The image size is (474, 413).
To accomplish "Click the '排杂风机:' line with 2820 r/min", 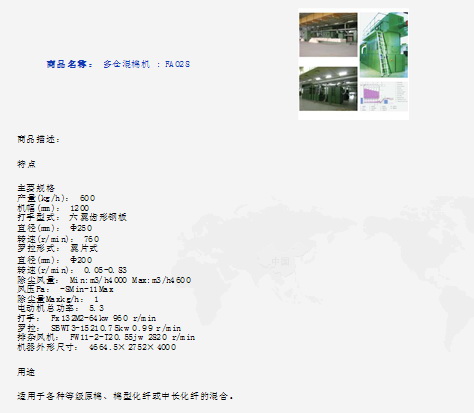I will 106,337.
